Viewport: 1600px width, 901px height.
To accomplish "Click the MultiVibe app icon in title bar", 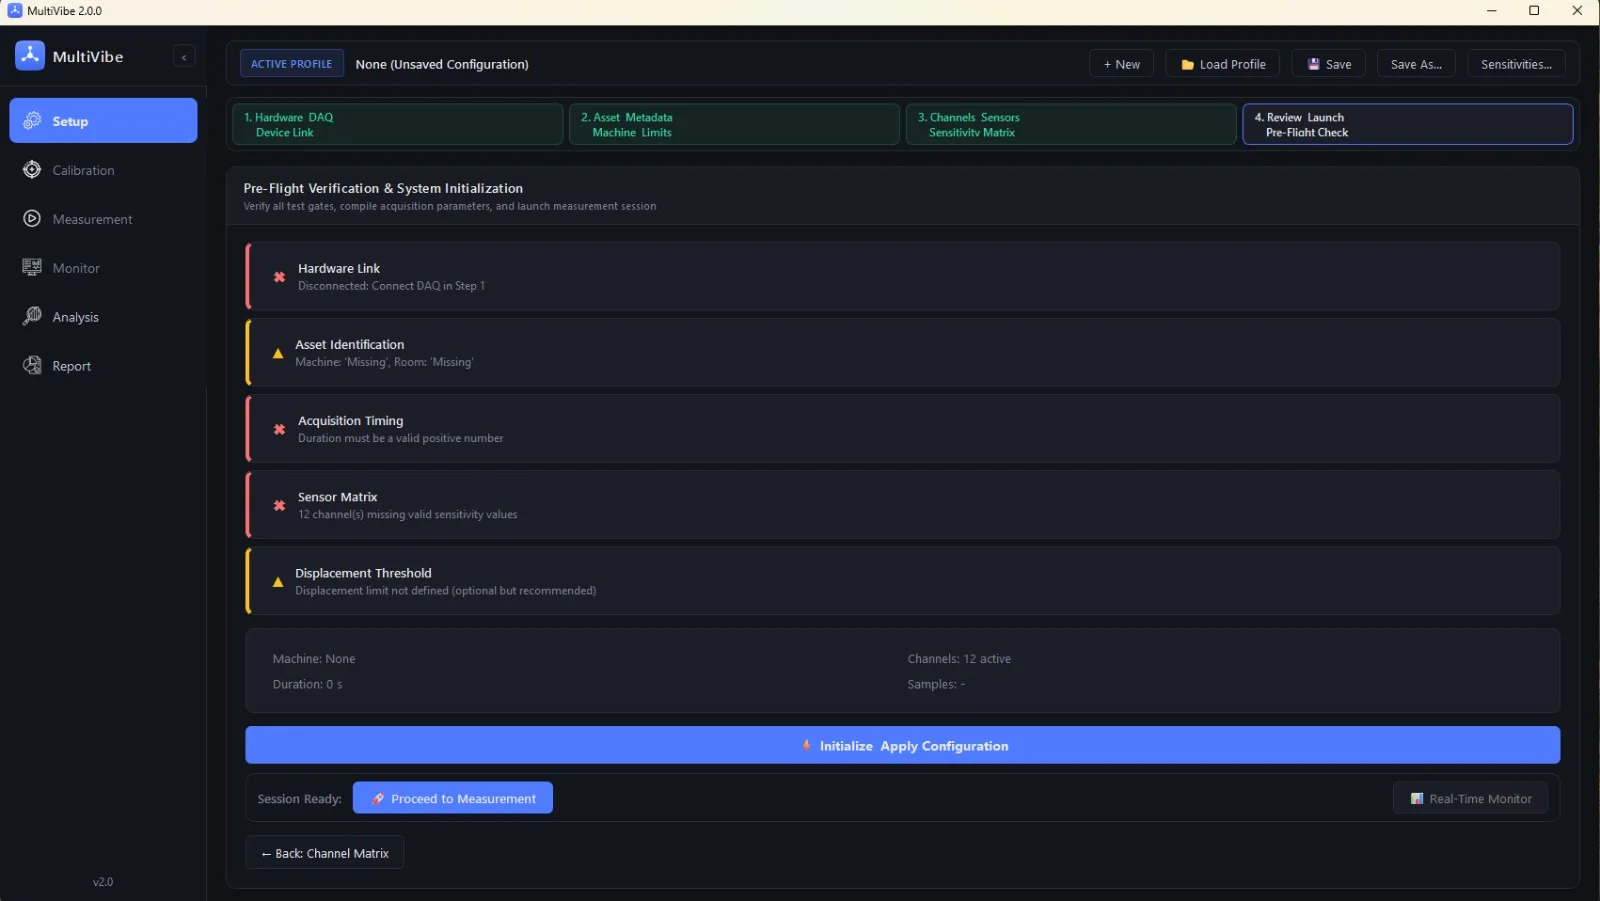I will point(15,10).
